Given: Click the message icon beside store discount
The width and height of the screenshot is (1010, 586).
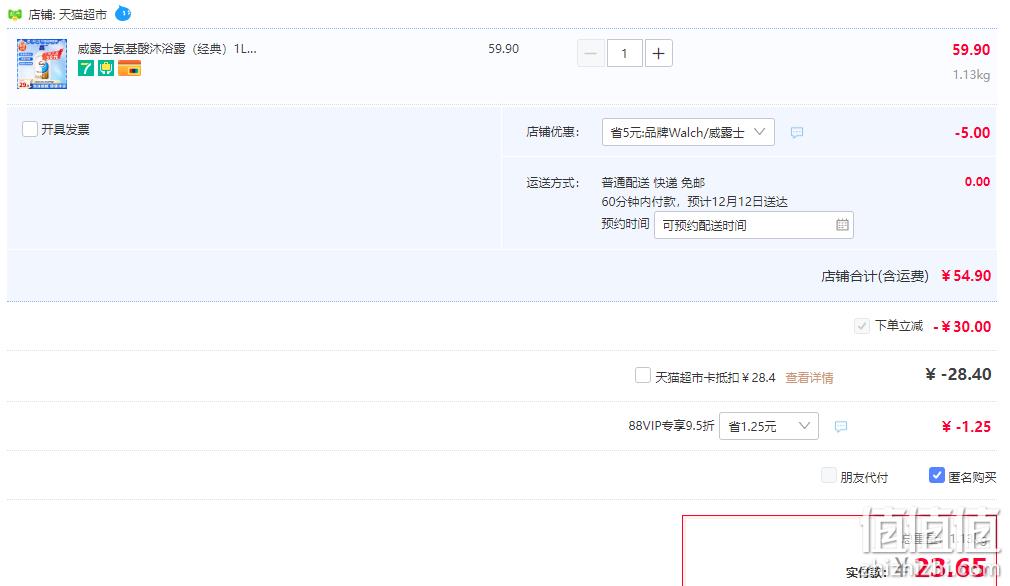Looking at the screenshot, I should tap(797, 132).
